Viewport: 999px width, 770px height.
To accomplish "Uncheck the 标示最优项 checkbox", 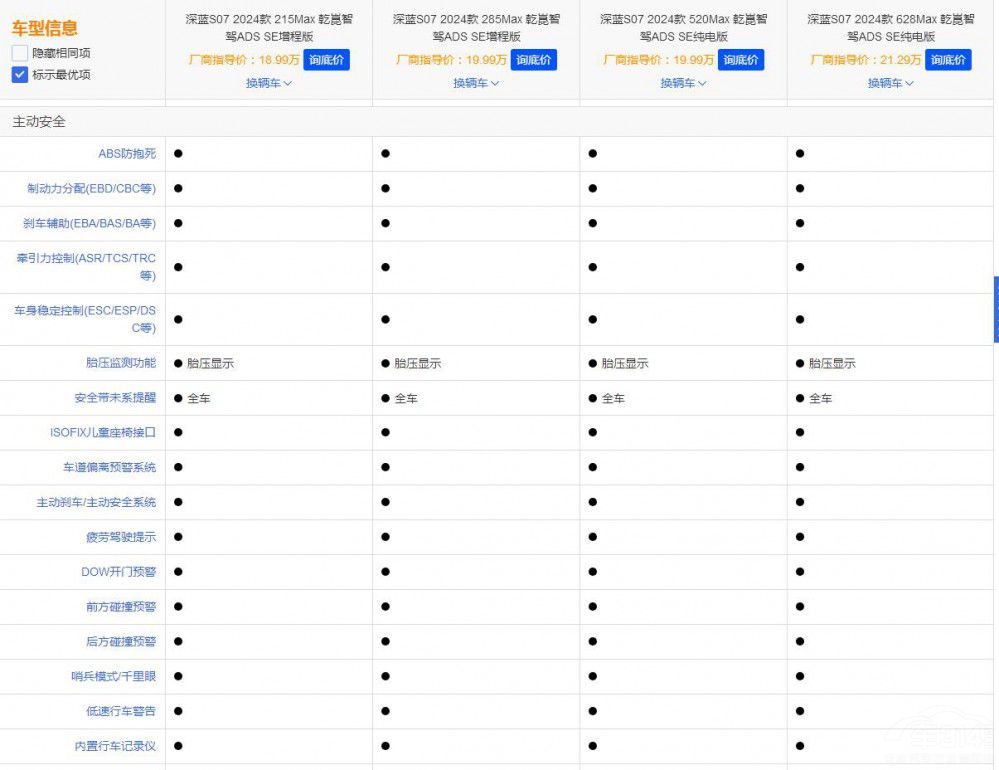I will (x=20, y=75).
